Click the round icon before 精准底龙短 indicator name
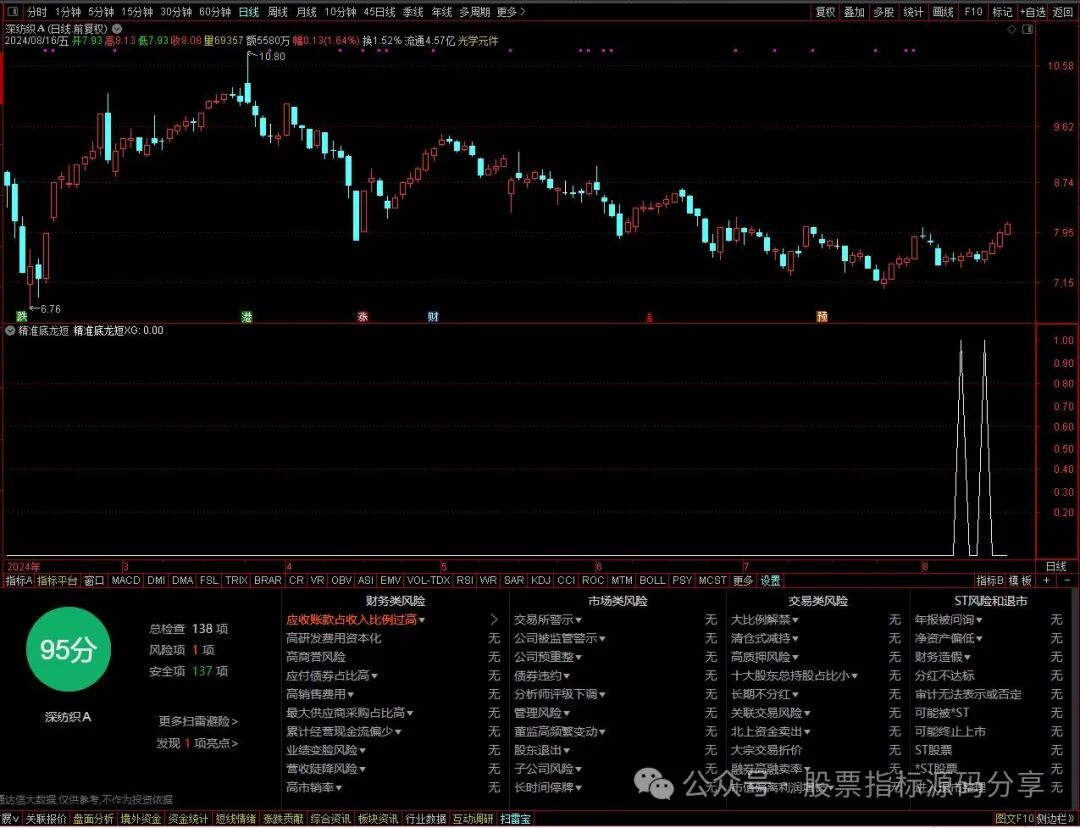1080x828 pixels. (x=10, y=331)
